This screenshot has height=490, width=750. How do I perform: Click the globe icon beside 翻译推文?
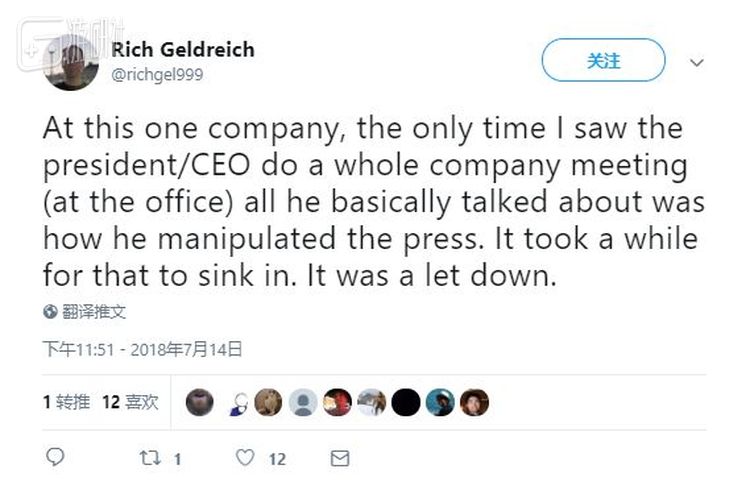(x=50, y=311)
